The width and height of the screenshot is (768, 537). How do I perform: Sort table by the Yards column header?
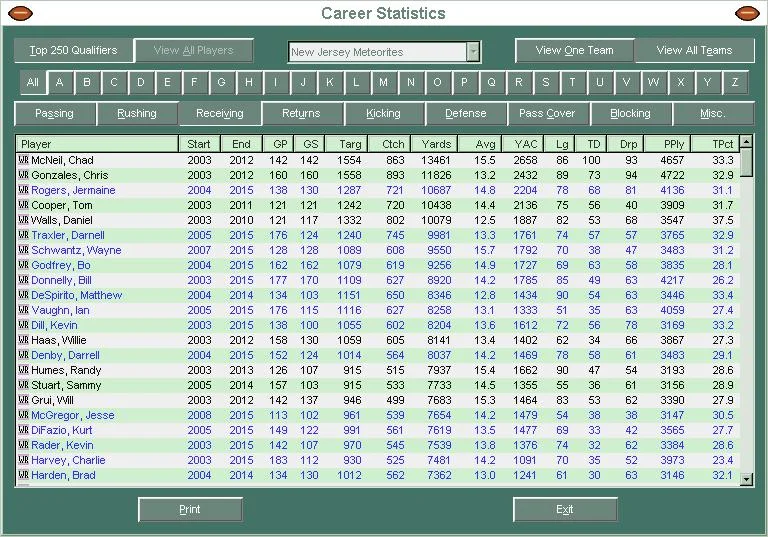click(435, 144)
